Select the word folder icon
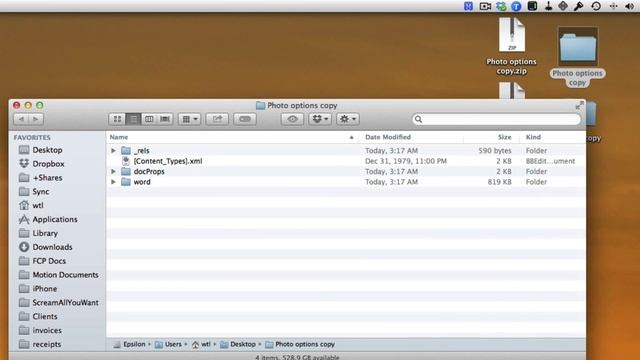 coord(126,182)
